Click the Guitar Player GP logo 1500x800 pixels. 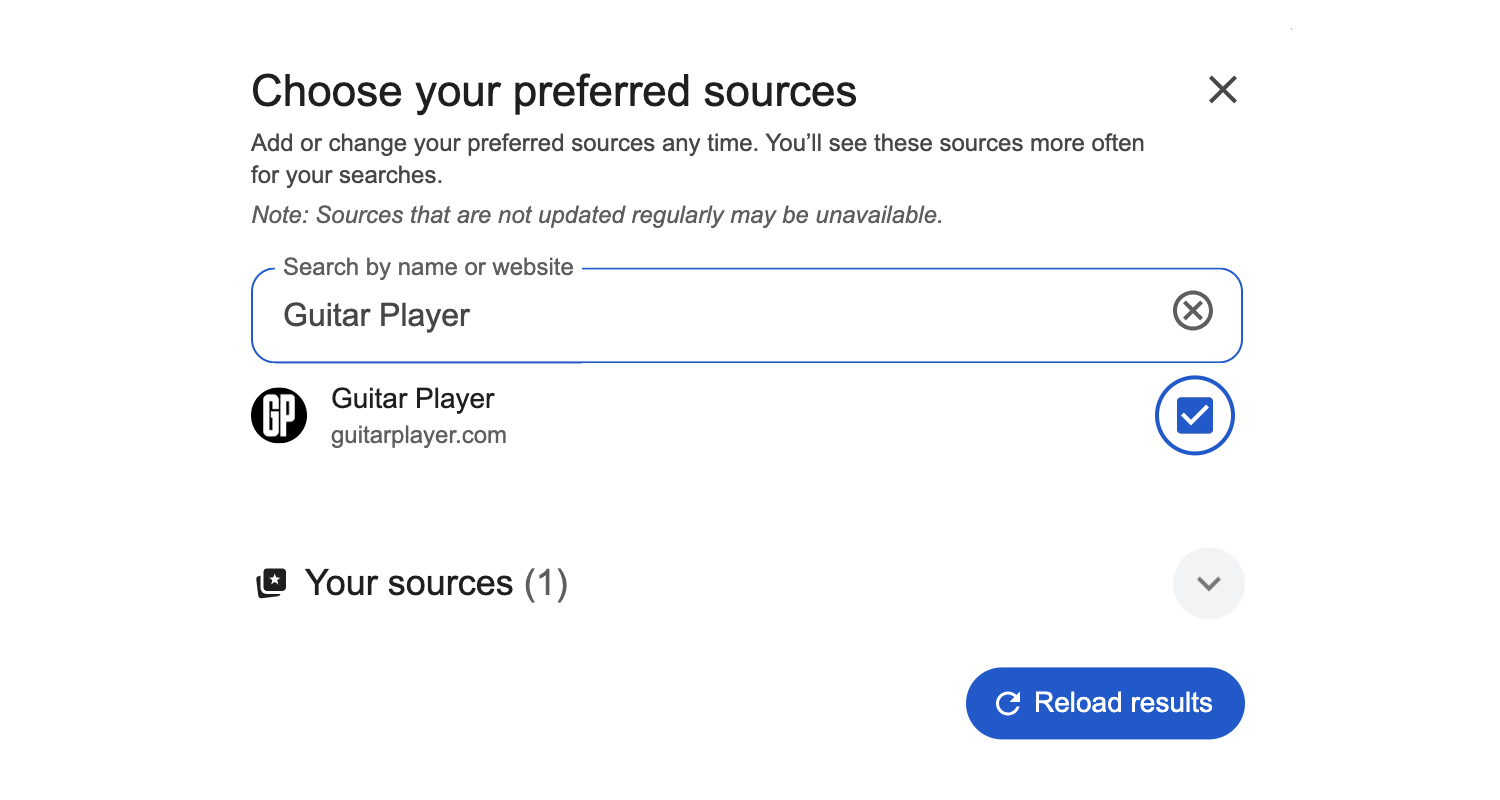[279, 416]
